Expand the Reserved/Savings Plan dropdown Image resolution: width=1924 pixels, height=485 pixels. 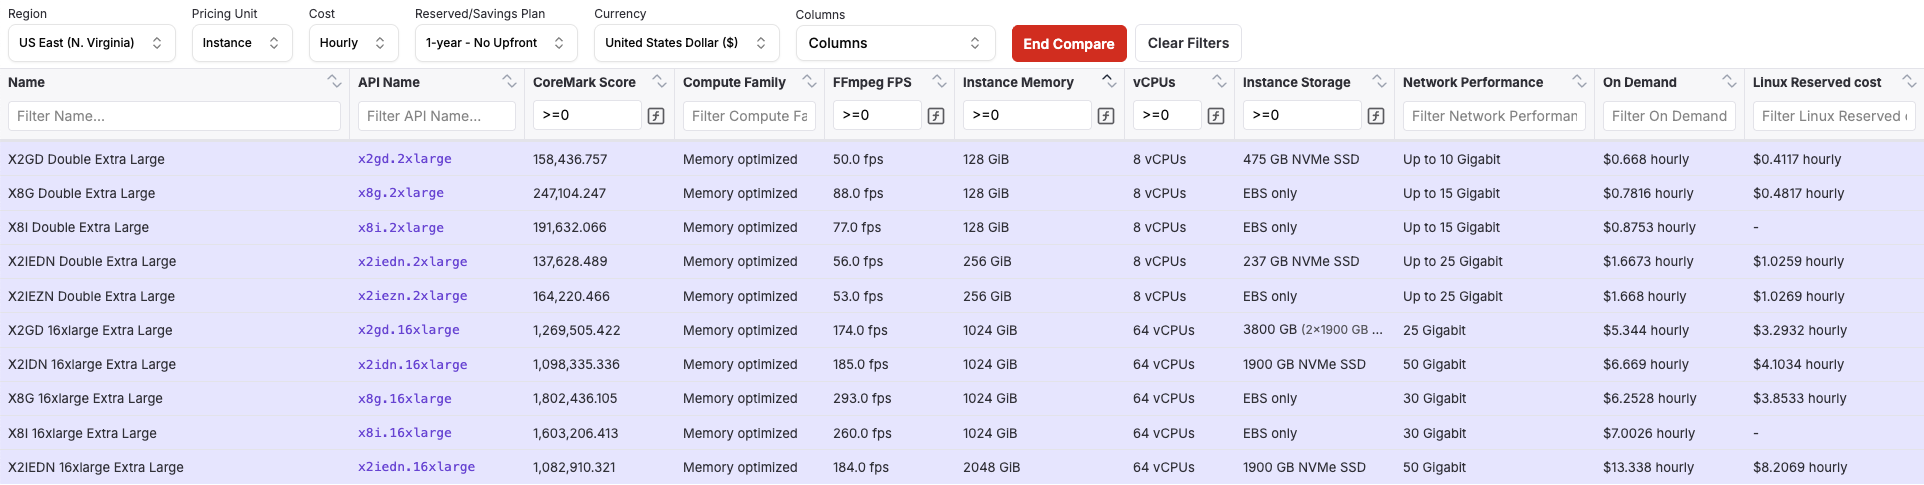coord(495,43)
